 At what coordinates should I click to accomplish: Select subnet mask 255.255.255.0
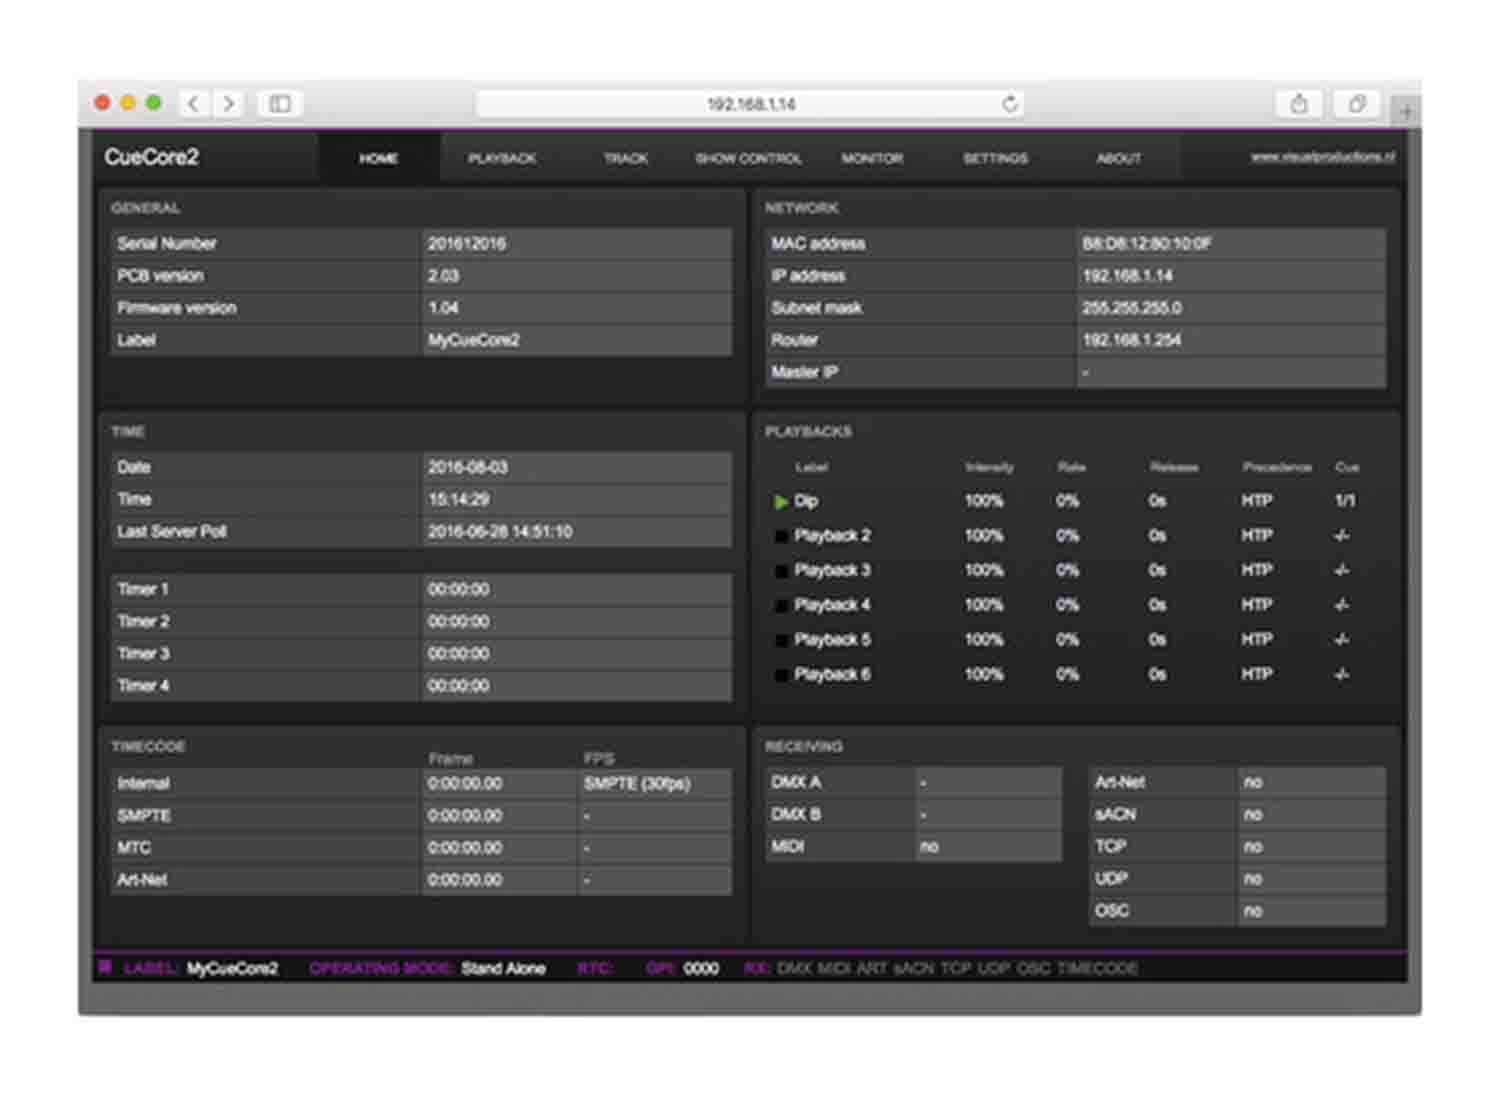[1132, 307]
